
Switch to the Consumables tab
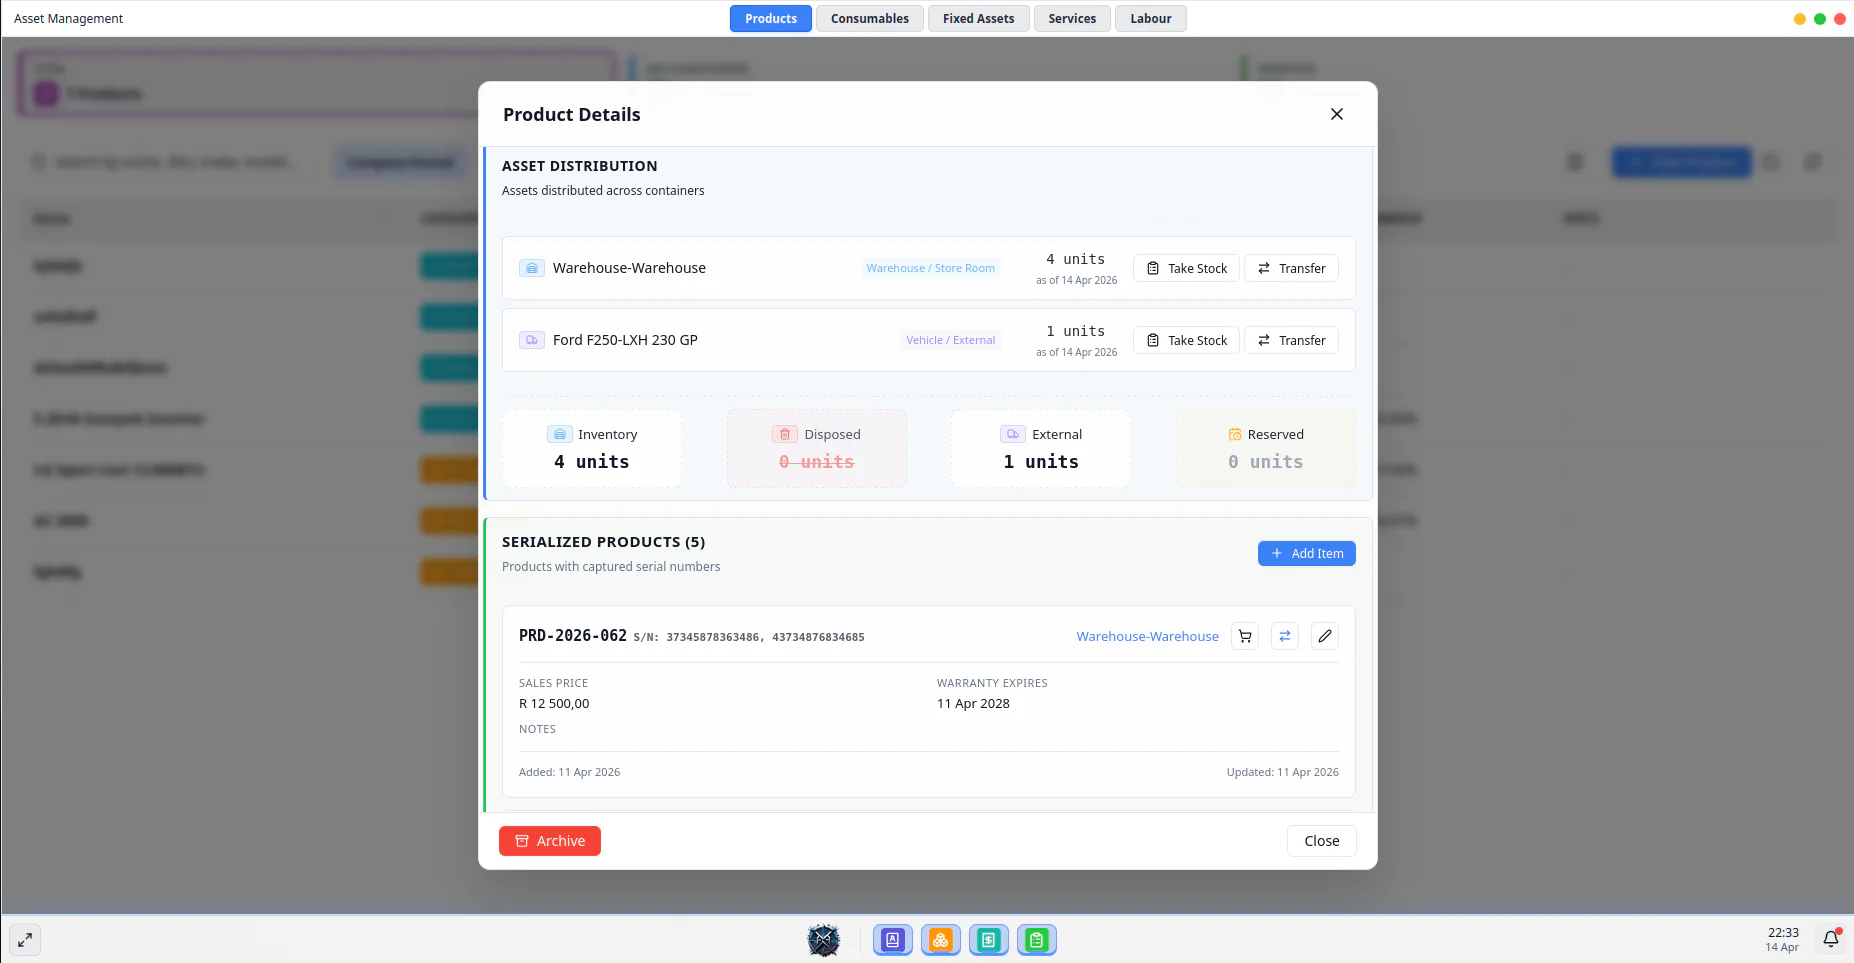point(868,18)
